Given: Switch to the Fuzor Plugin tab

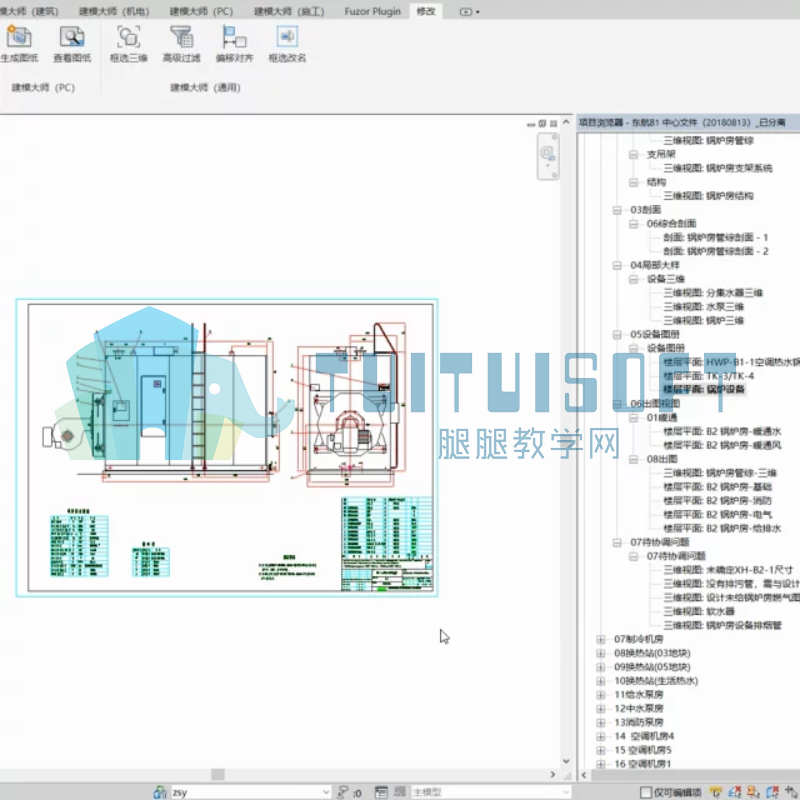Looking at the screenshot, I should (372, 11).
